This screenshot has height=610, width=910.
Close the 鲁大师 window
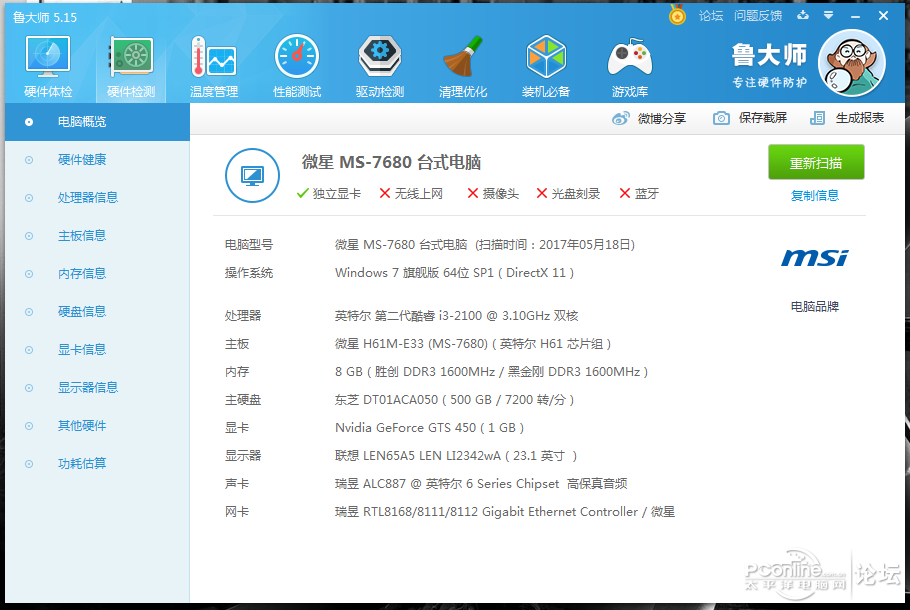point(883,16)
